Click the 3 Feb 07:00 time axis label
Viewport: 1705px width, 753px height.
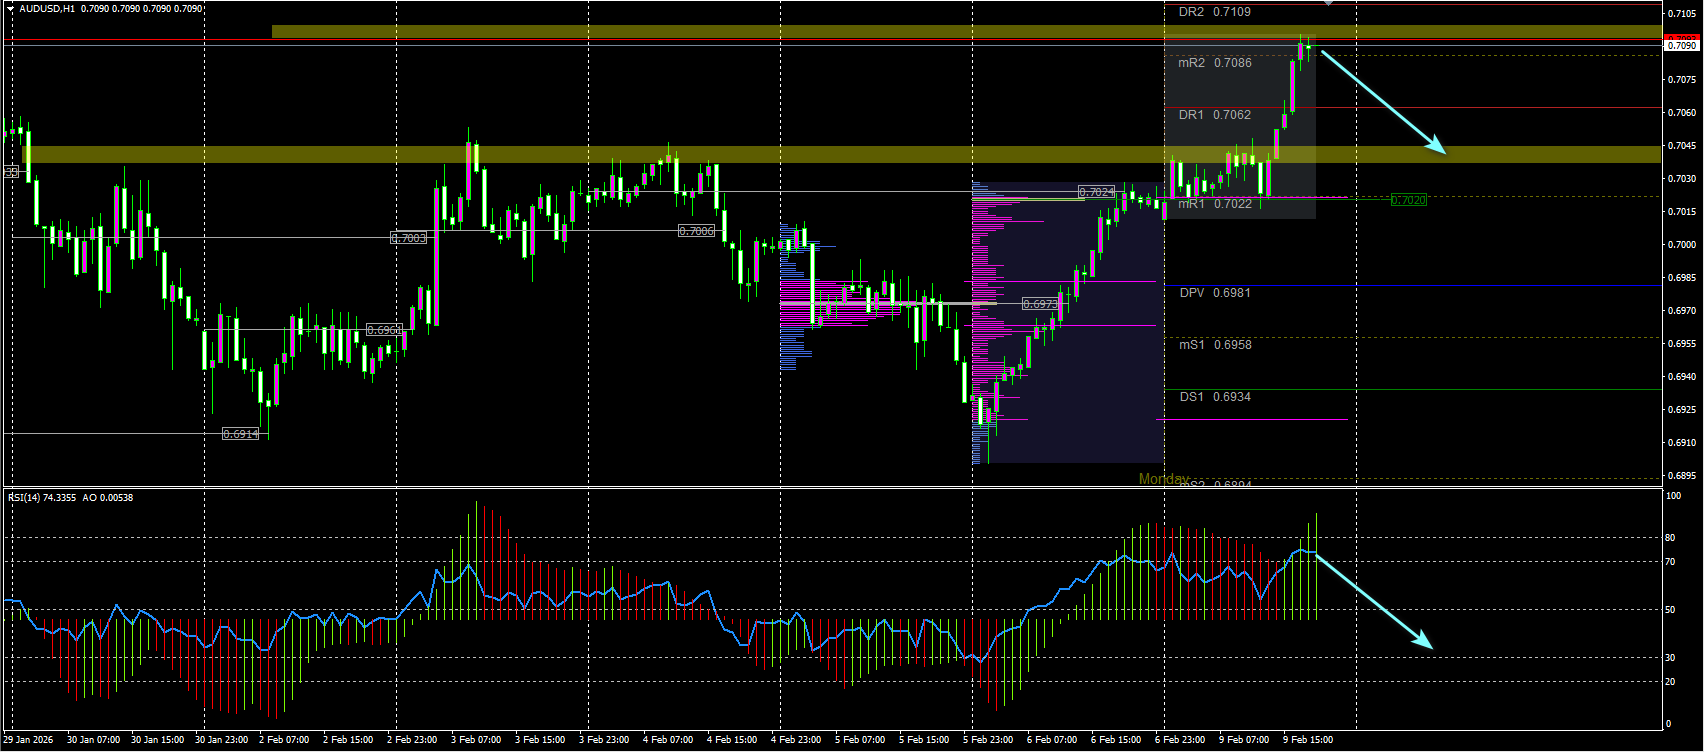pyautogui.click(x=476, y=740)
